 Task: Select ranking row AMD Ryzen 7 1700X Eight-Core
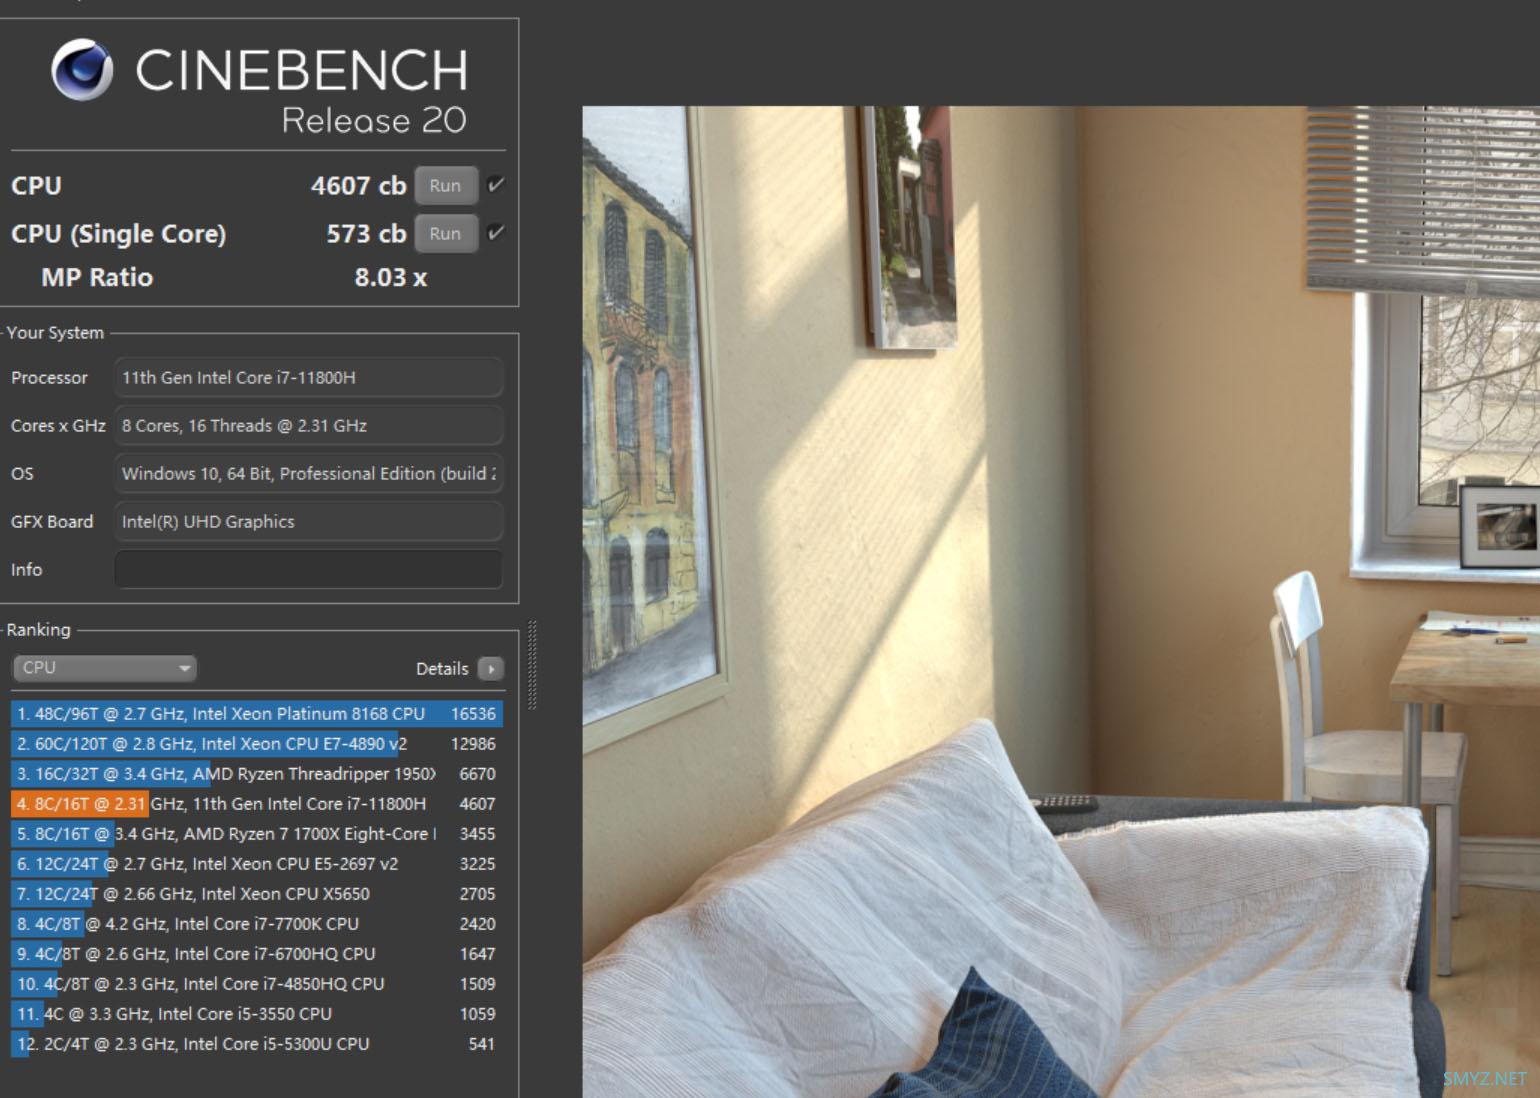point(257,834)
